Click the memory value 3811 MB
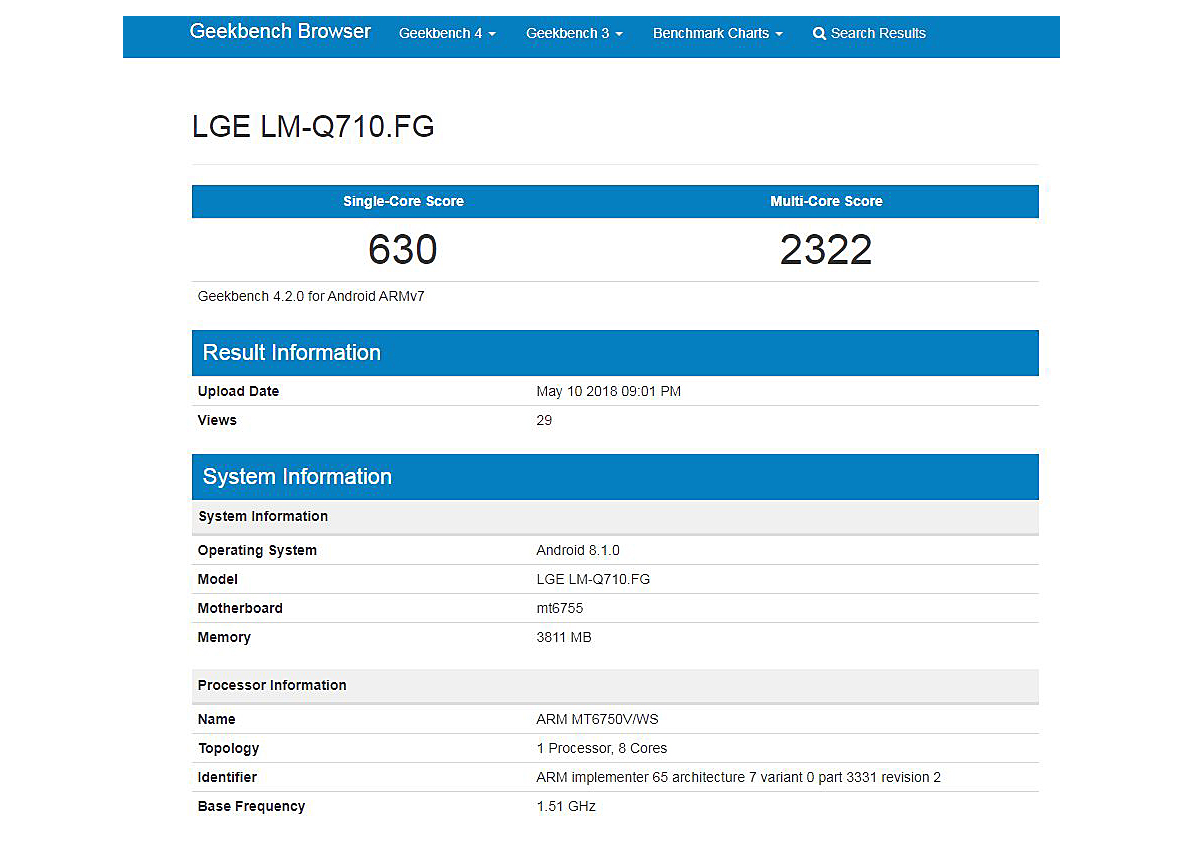This screenshot has height=849, width=1184. click(x=563, y=637)
